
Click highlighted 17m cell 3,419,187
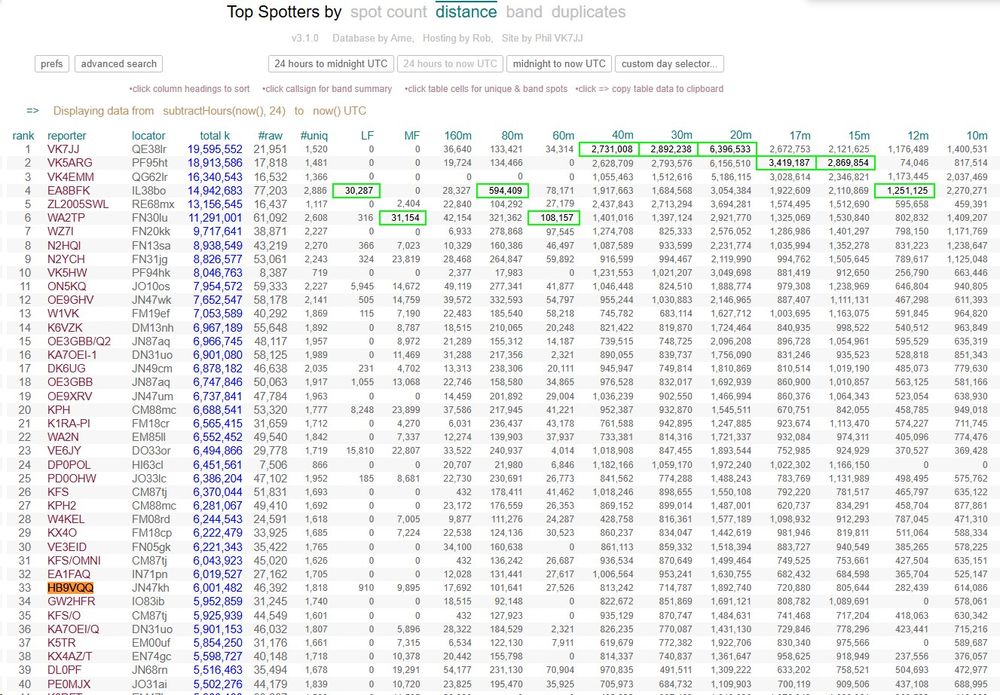tap(786, 163)
